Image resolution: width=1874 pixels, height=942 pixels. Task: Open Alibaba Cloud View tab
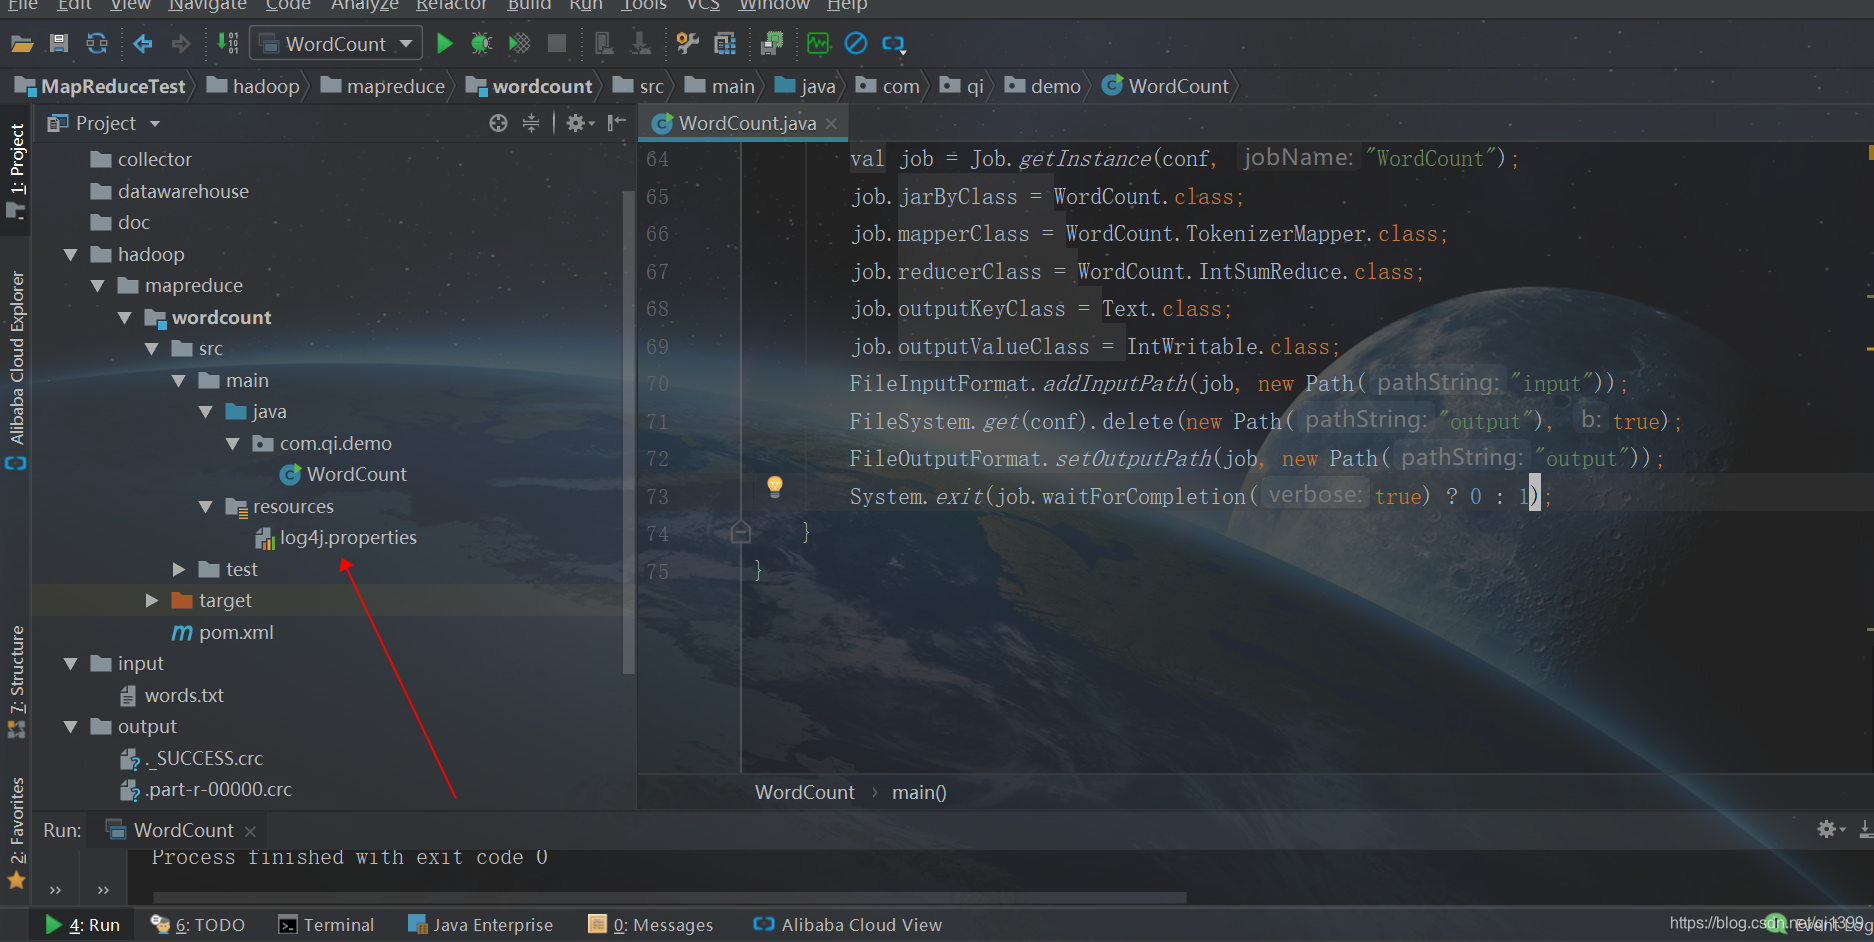pyautogui.click(x=847, y=925)
